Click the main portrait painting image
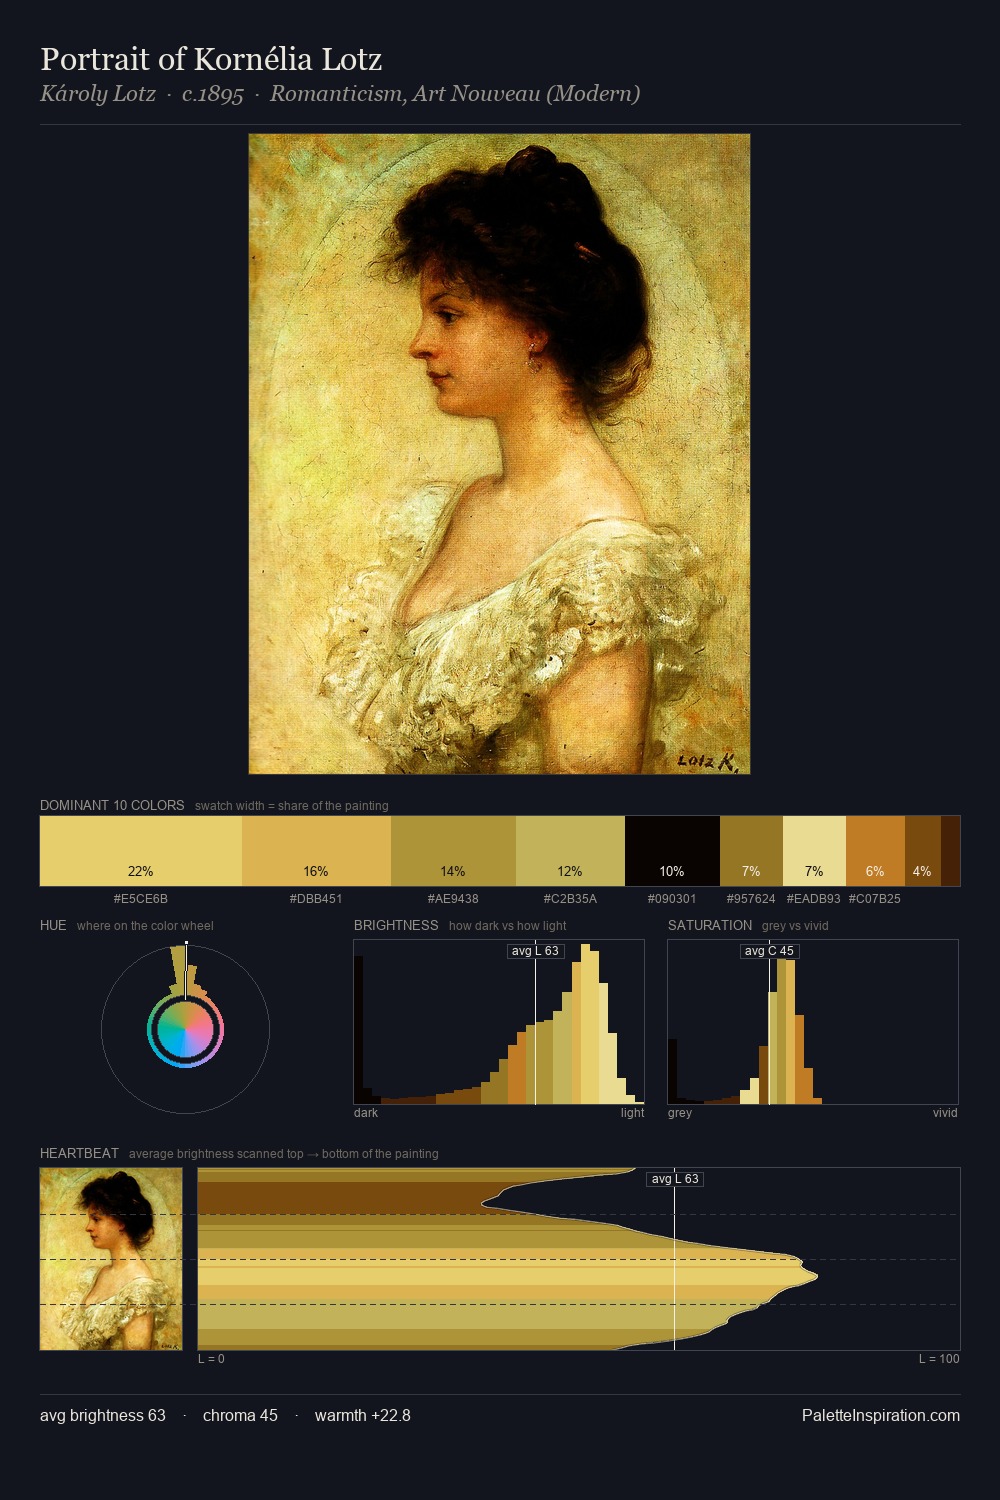The image size is (1000, 1500). [499, 454]
